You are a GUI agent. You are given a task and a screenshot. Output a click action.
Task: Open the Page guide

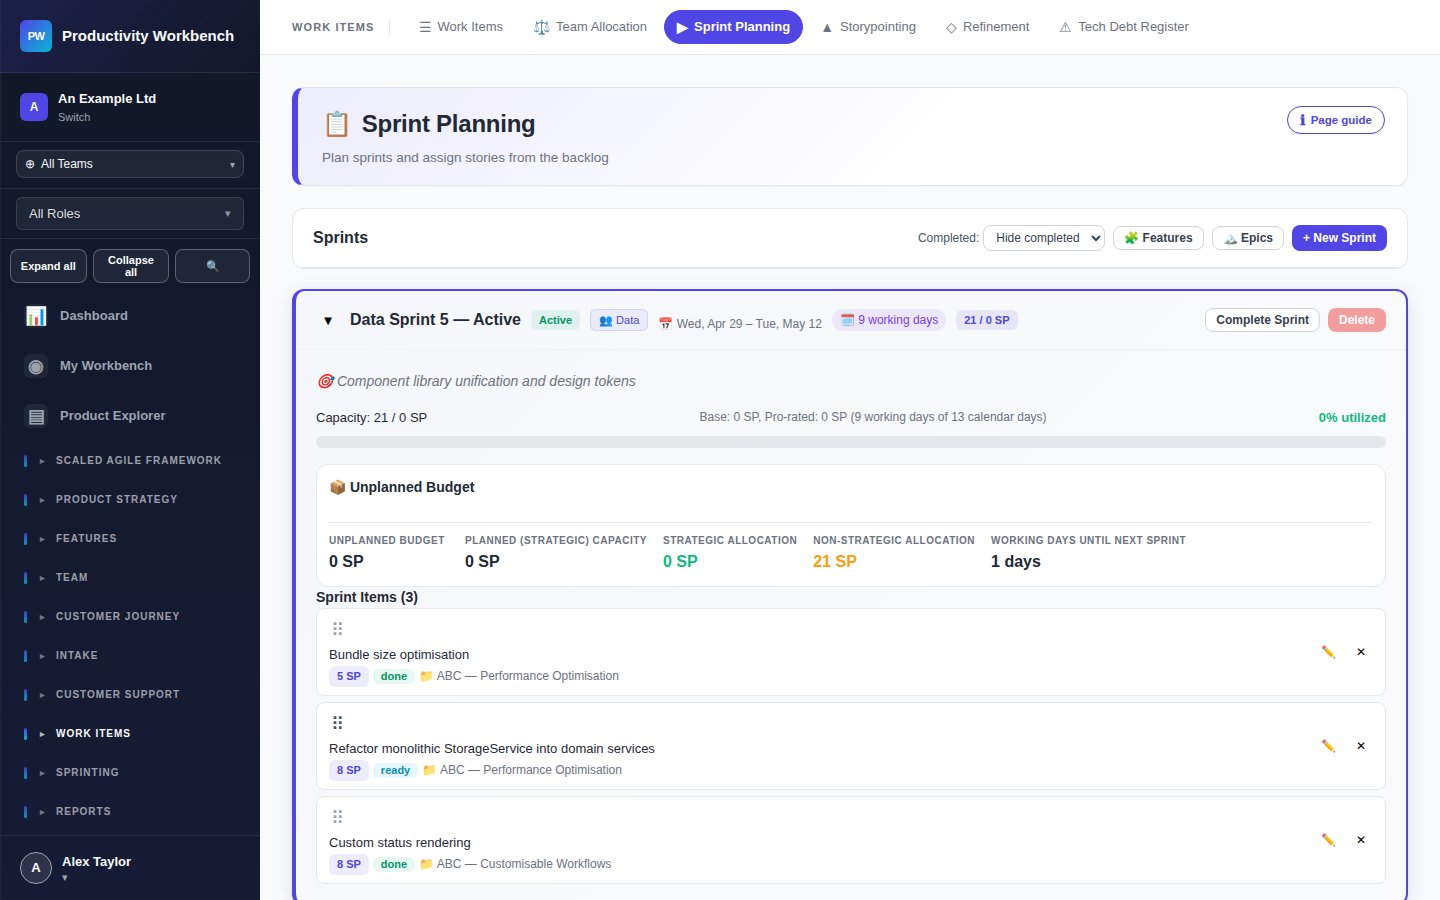pos(1335,120)
